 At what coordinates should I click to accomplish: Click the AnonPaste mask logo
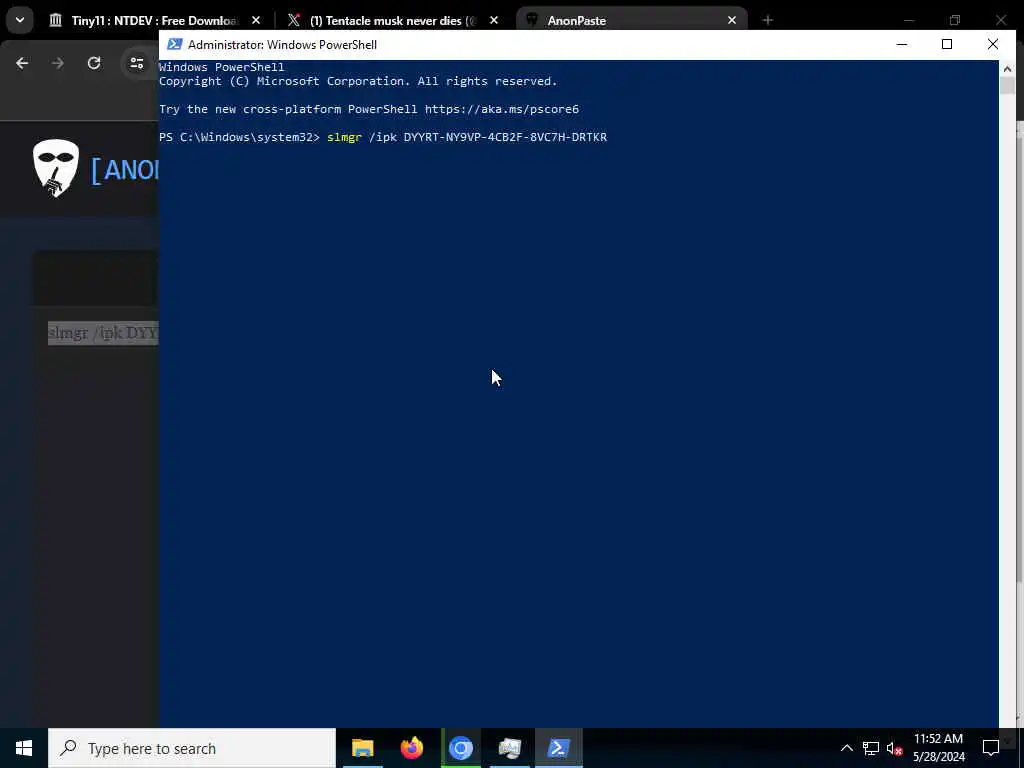(x=56, y=168)
